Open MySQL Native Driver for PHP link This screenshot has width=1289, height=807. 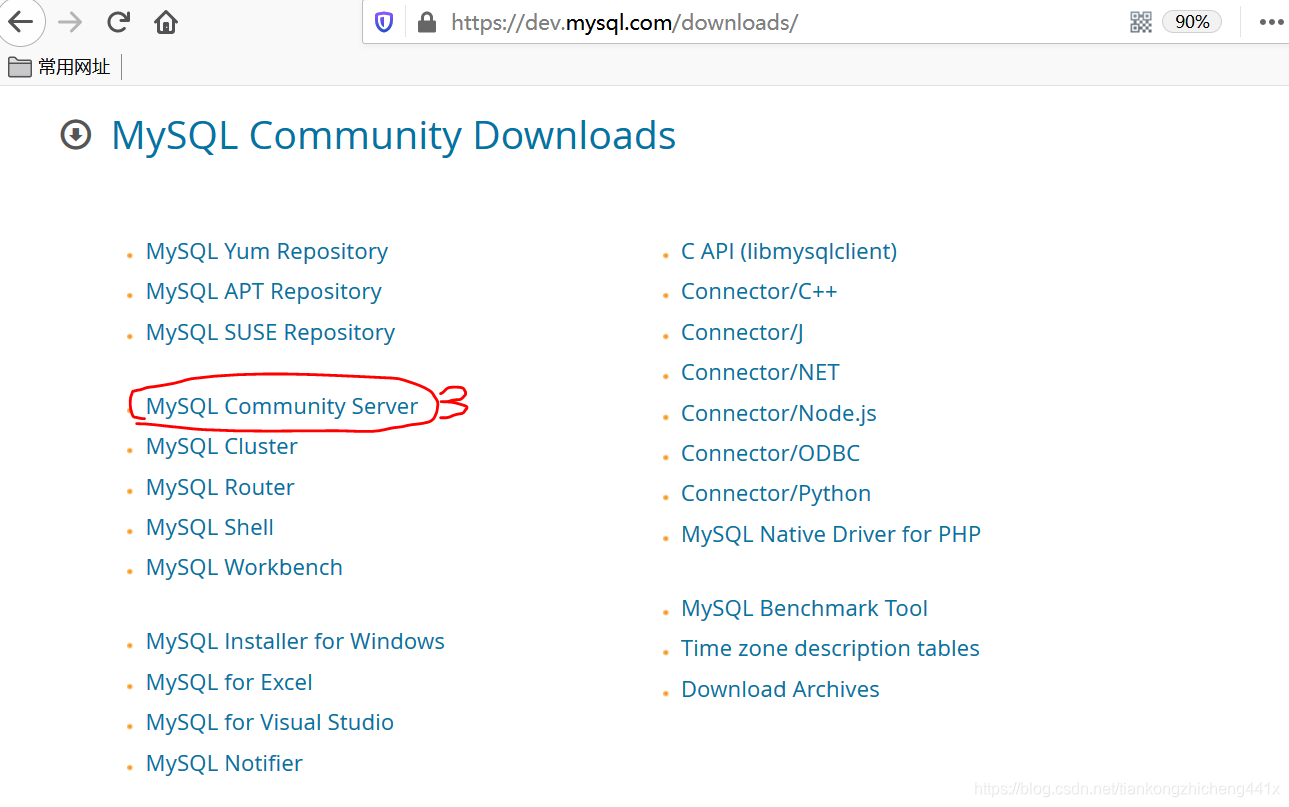click(831, 534)
